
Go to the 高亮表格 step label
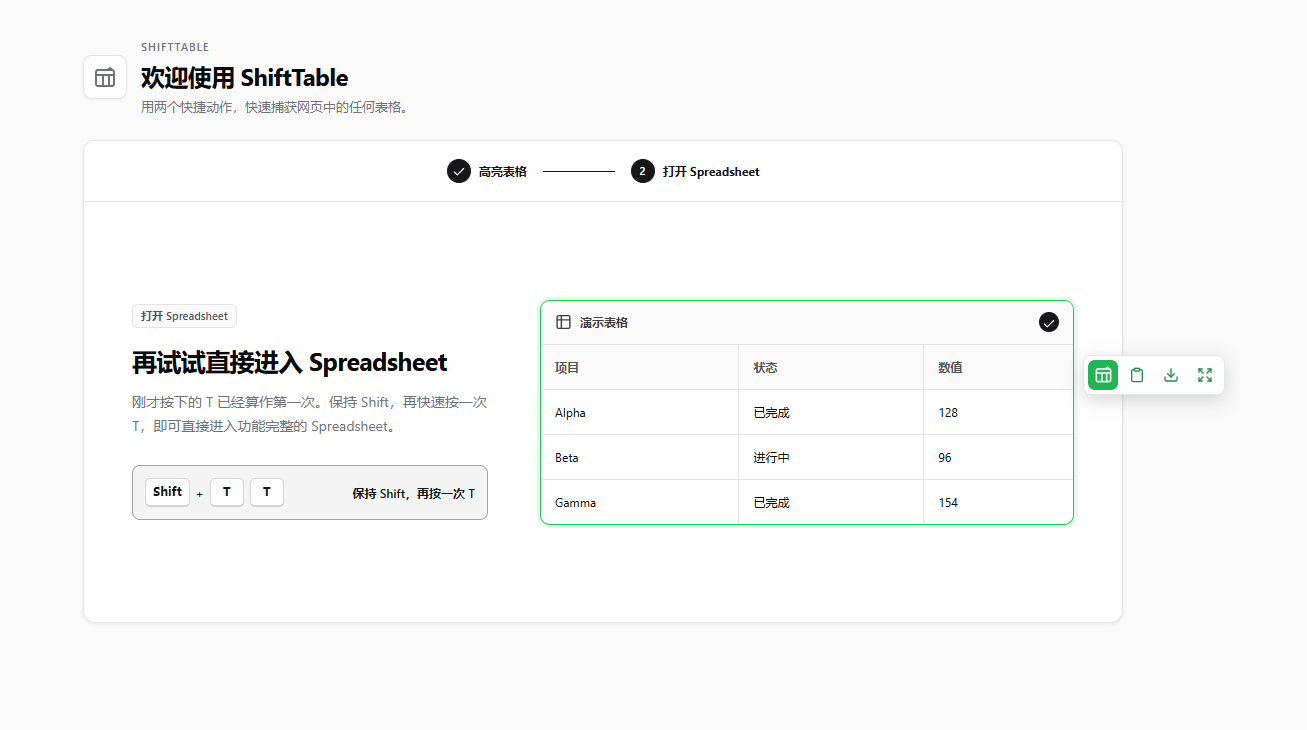click(503, 172)
